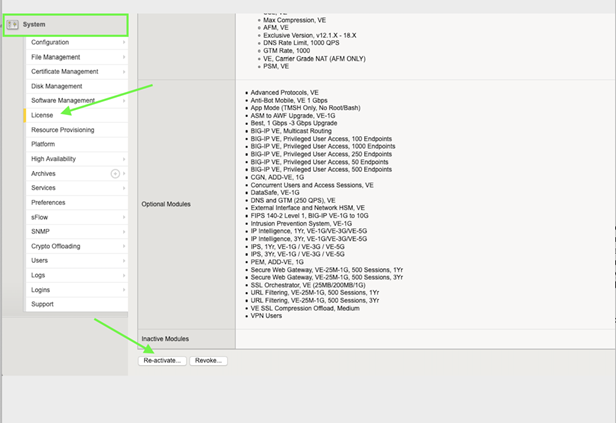
Task: Click the System menu icon
Action: pyautogui.click(x=12, y=25)
